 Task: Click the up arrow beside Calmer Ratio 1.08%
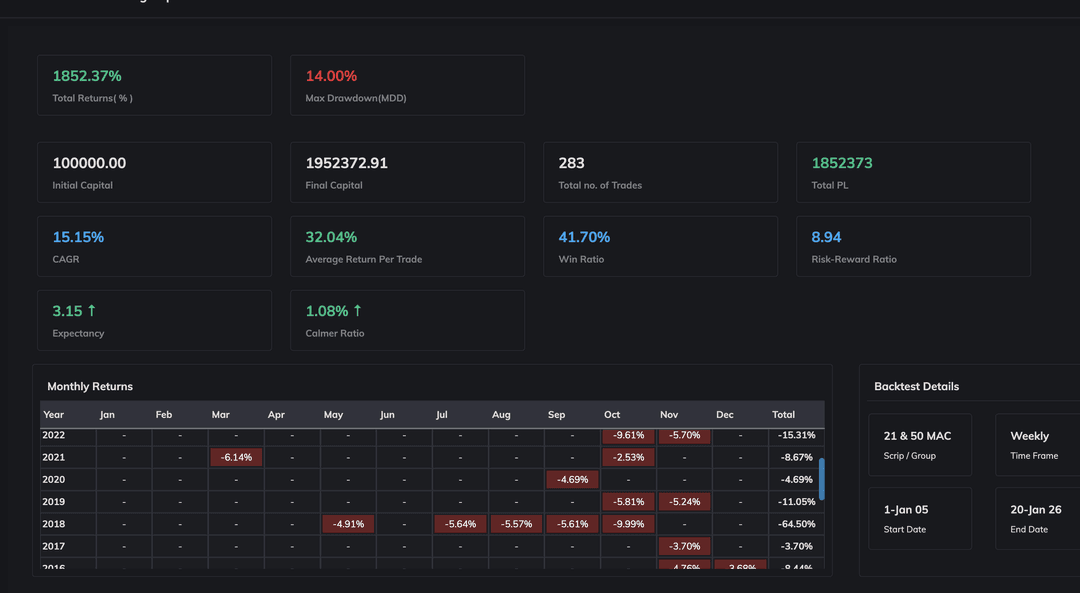[x=357, y=311]
